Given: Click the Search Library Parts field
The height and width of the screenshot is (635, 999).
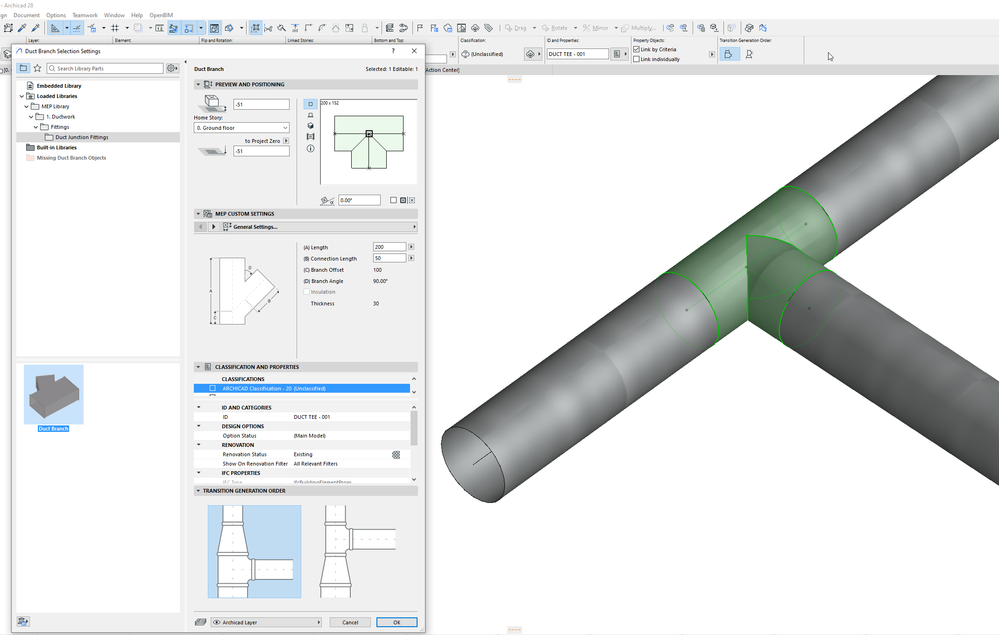Looking at the screenshot, I should pos(104,68).
